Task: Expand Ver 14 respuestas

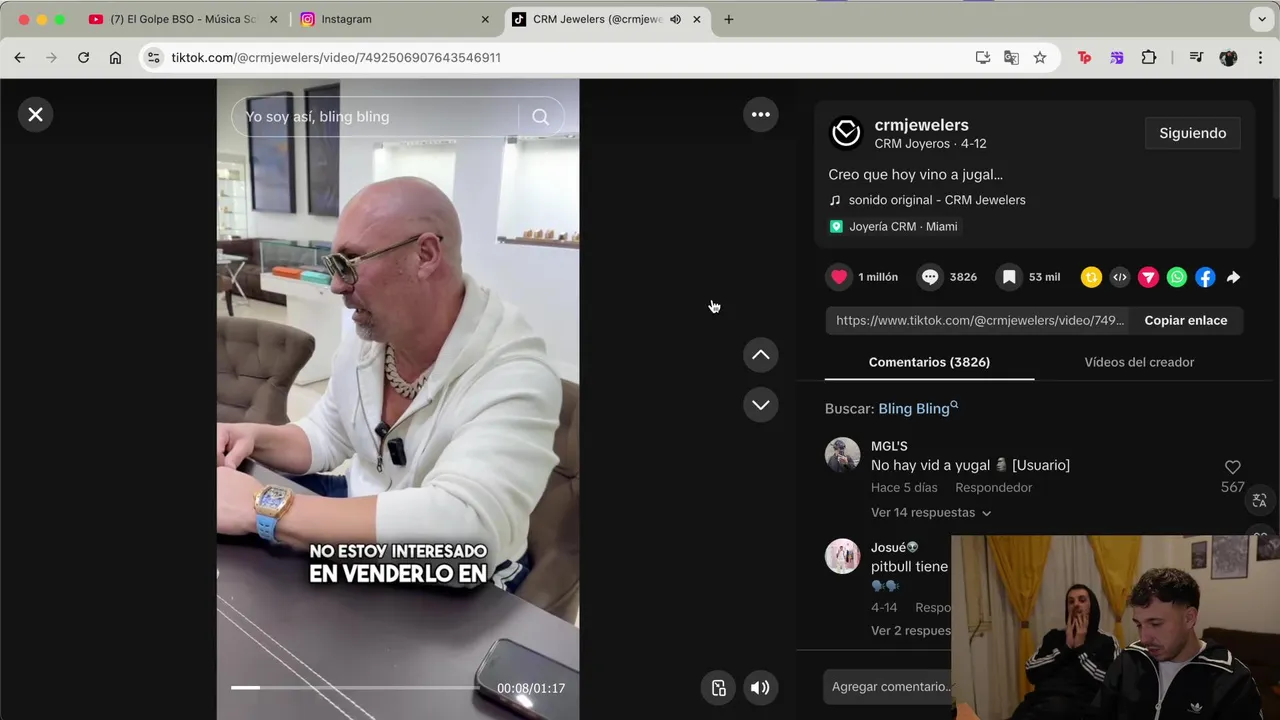Action: (930, 512)
